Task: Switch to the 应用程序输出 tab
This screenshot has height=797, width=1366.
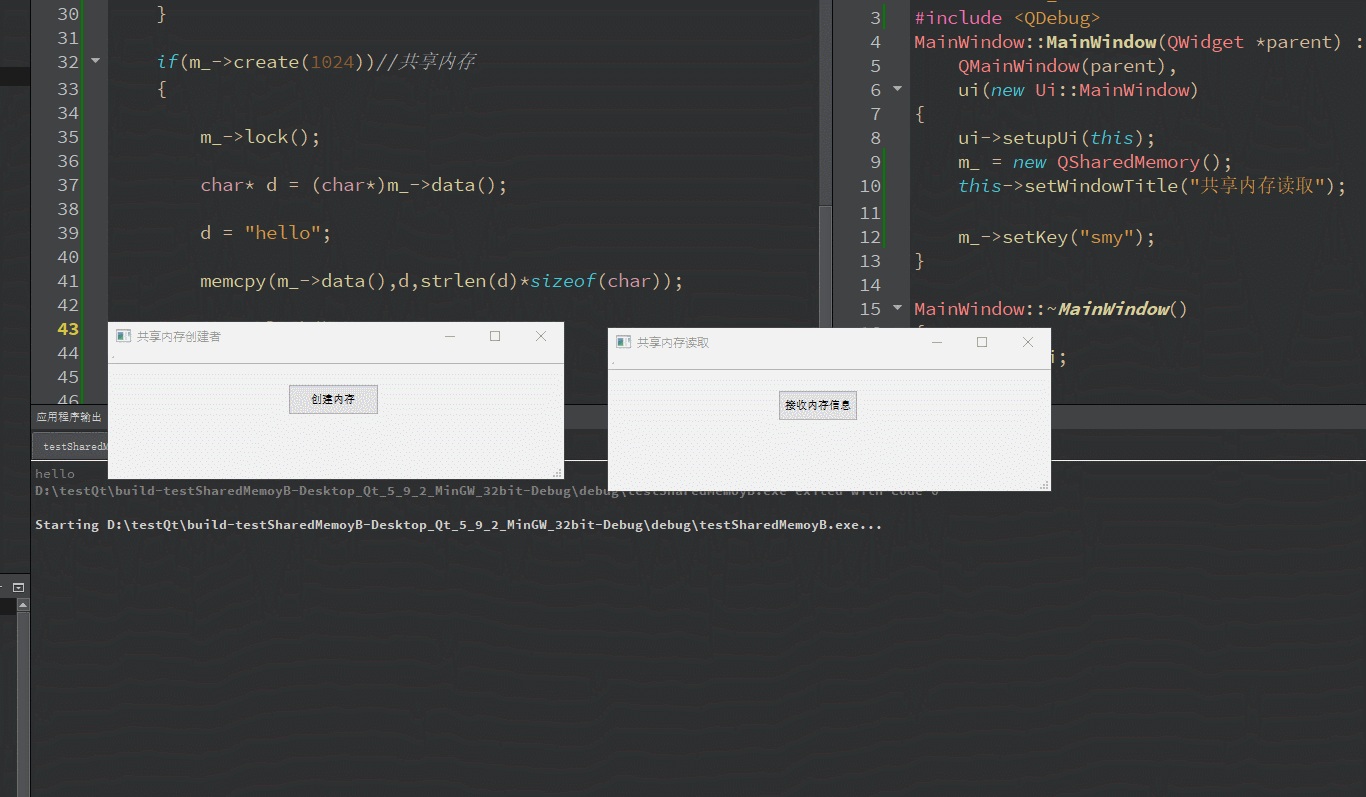Action: (69, 416)
